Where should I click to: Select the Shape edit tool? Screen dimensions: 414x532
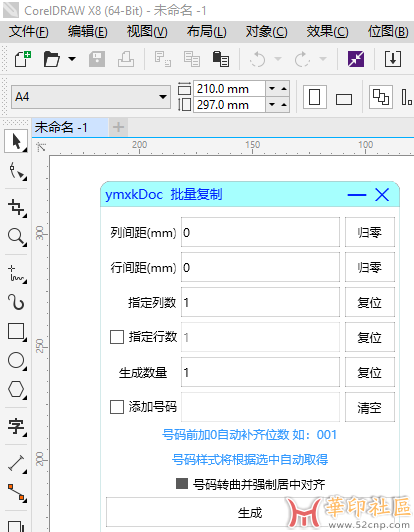17,171
